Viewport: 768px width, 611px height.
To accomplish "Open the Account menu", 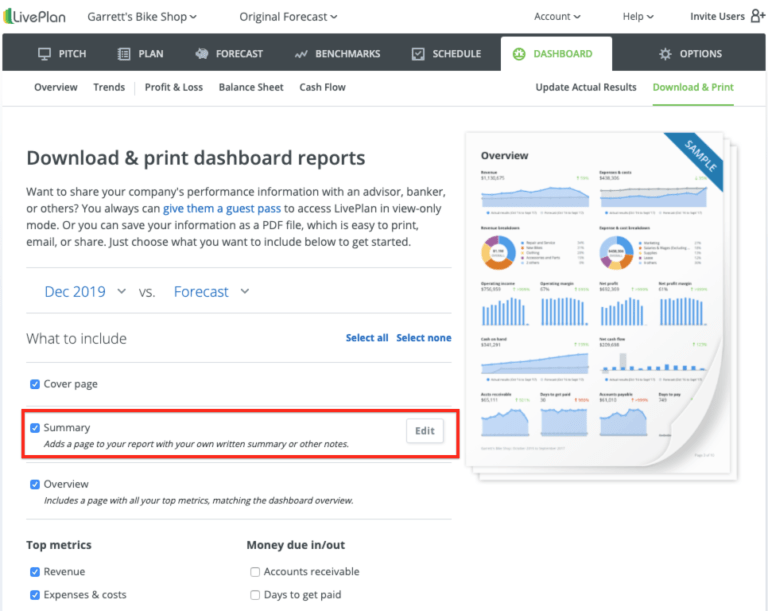I will point(557,16).
